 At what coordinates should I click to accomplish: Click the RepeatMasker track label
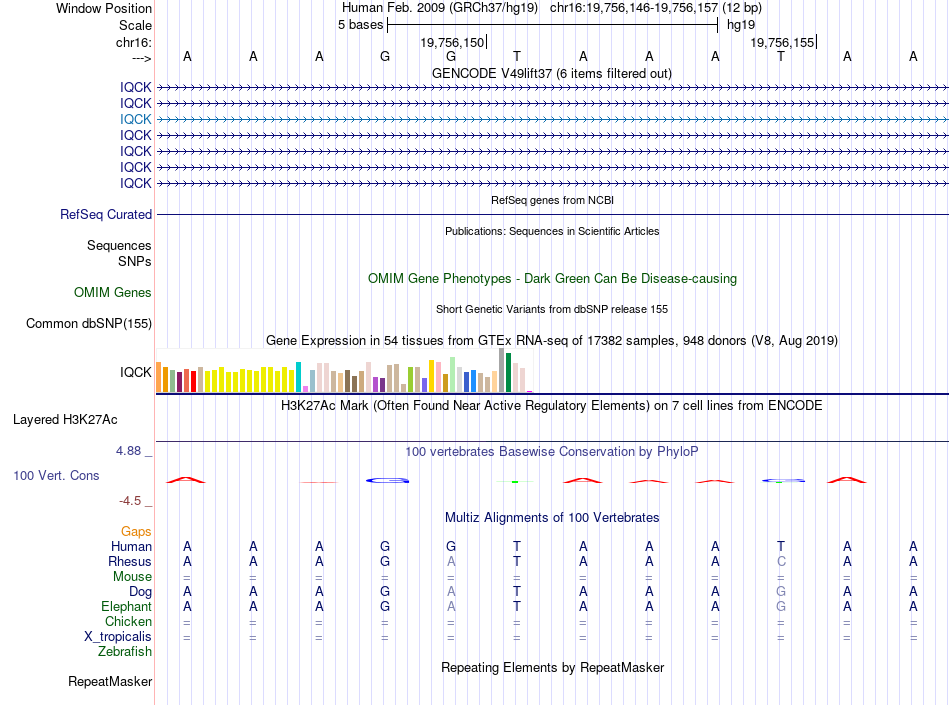[x=110, y=681]
